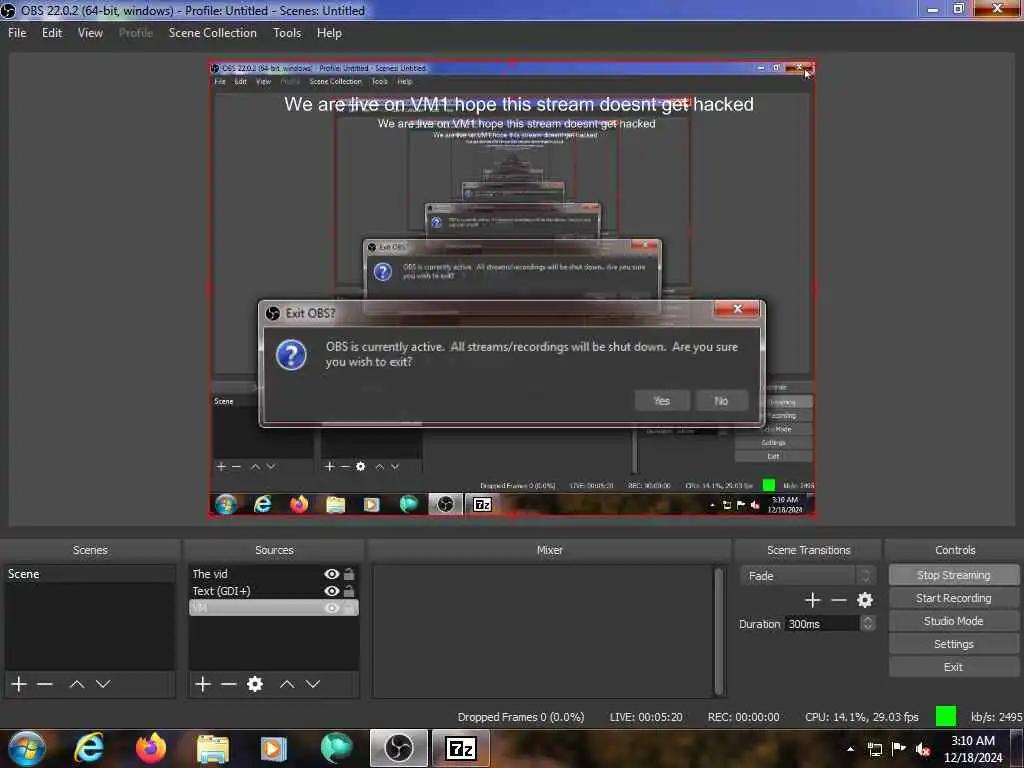Click the greyed-out Profile menu

pos(136,33)
